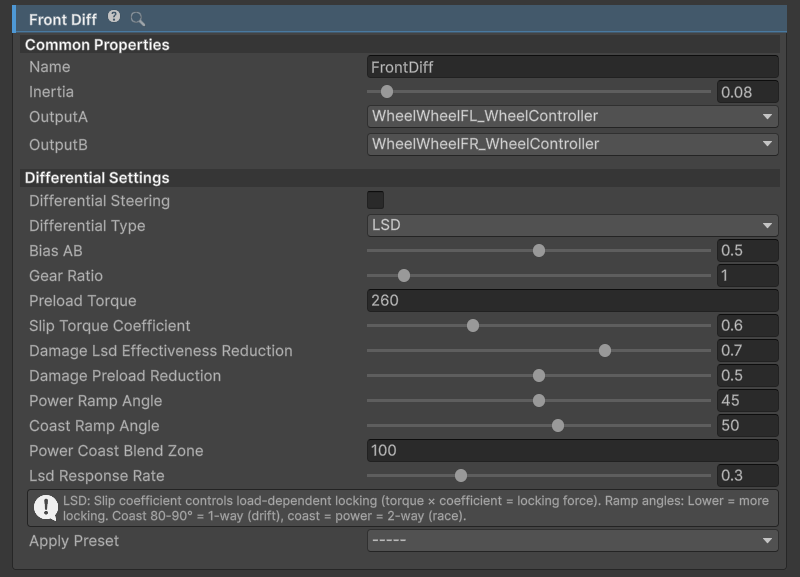The width and height of the screenshot is (800, 577).
Task: Click the LSD info exclamation icon
Action: [x=46, y=508]
